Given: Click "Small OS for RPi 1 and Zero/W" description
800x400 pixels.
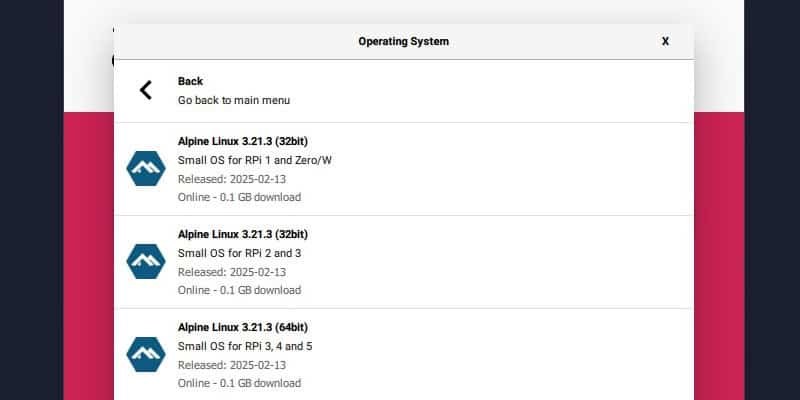Looking at the screenshot, I should 254,160.
